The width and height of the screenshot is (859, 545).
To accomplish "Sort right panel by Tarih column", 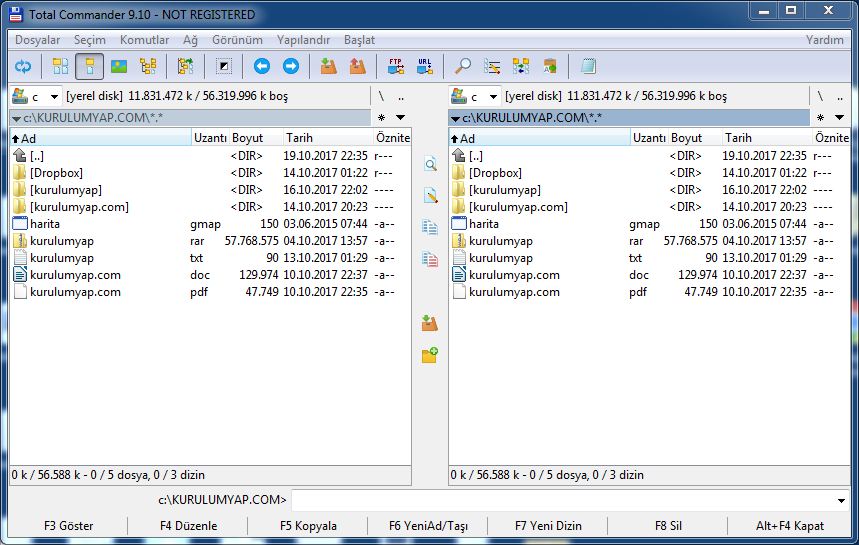I will point(766,138).
